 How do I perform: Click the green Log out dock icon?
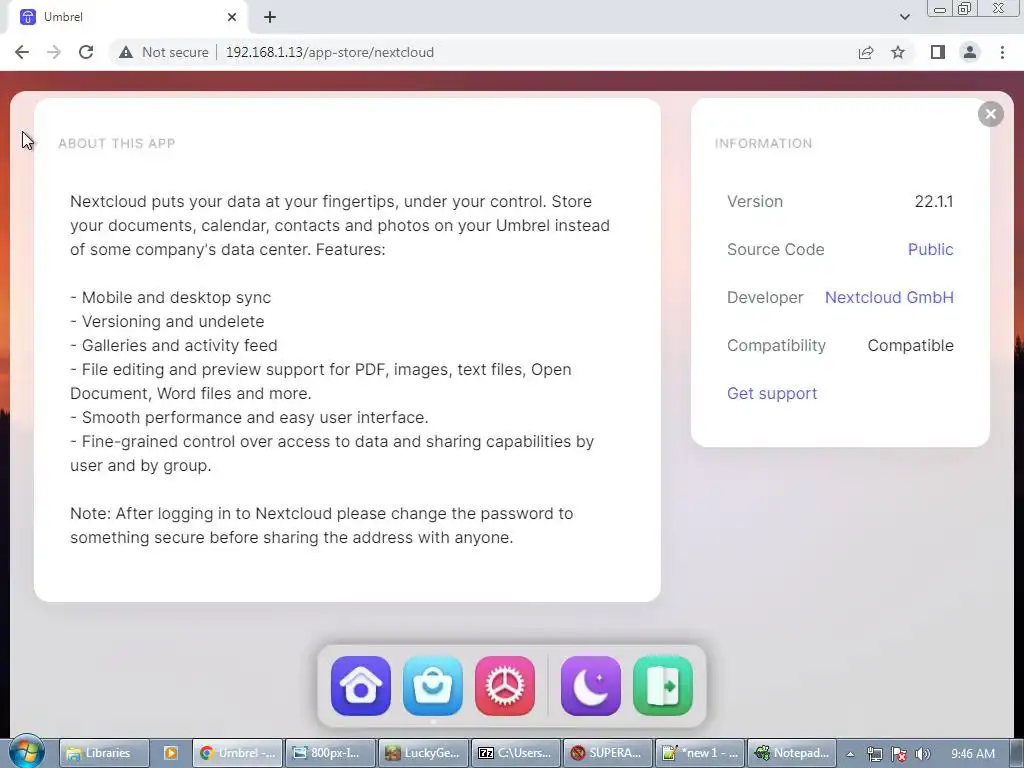click(663, 686)
